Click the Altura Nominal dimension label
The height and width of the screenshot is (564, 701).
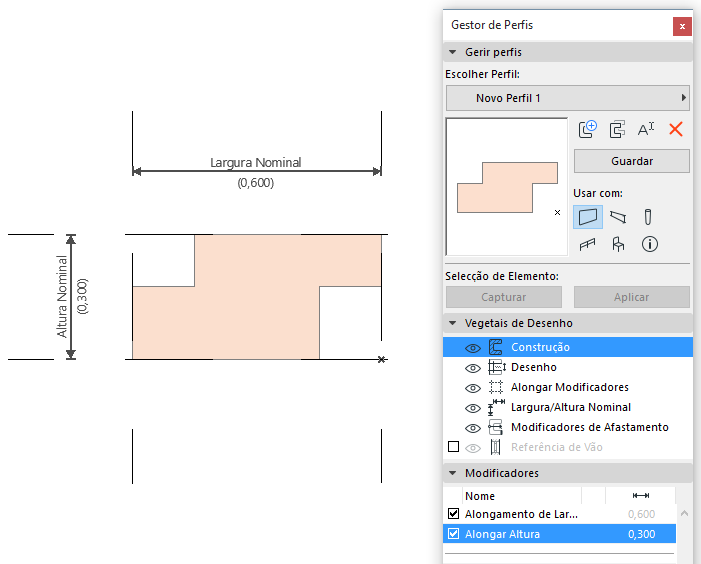[x=62, y=297]
